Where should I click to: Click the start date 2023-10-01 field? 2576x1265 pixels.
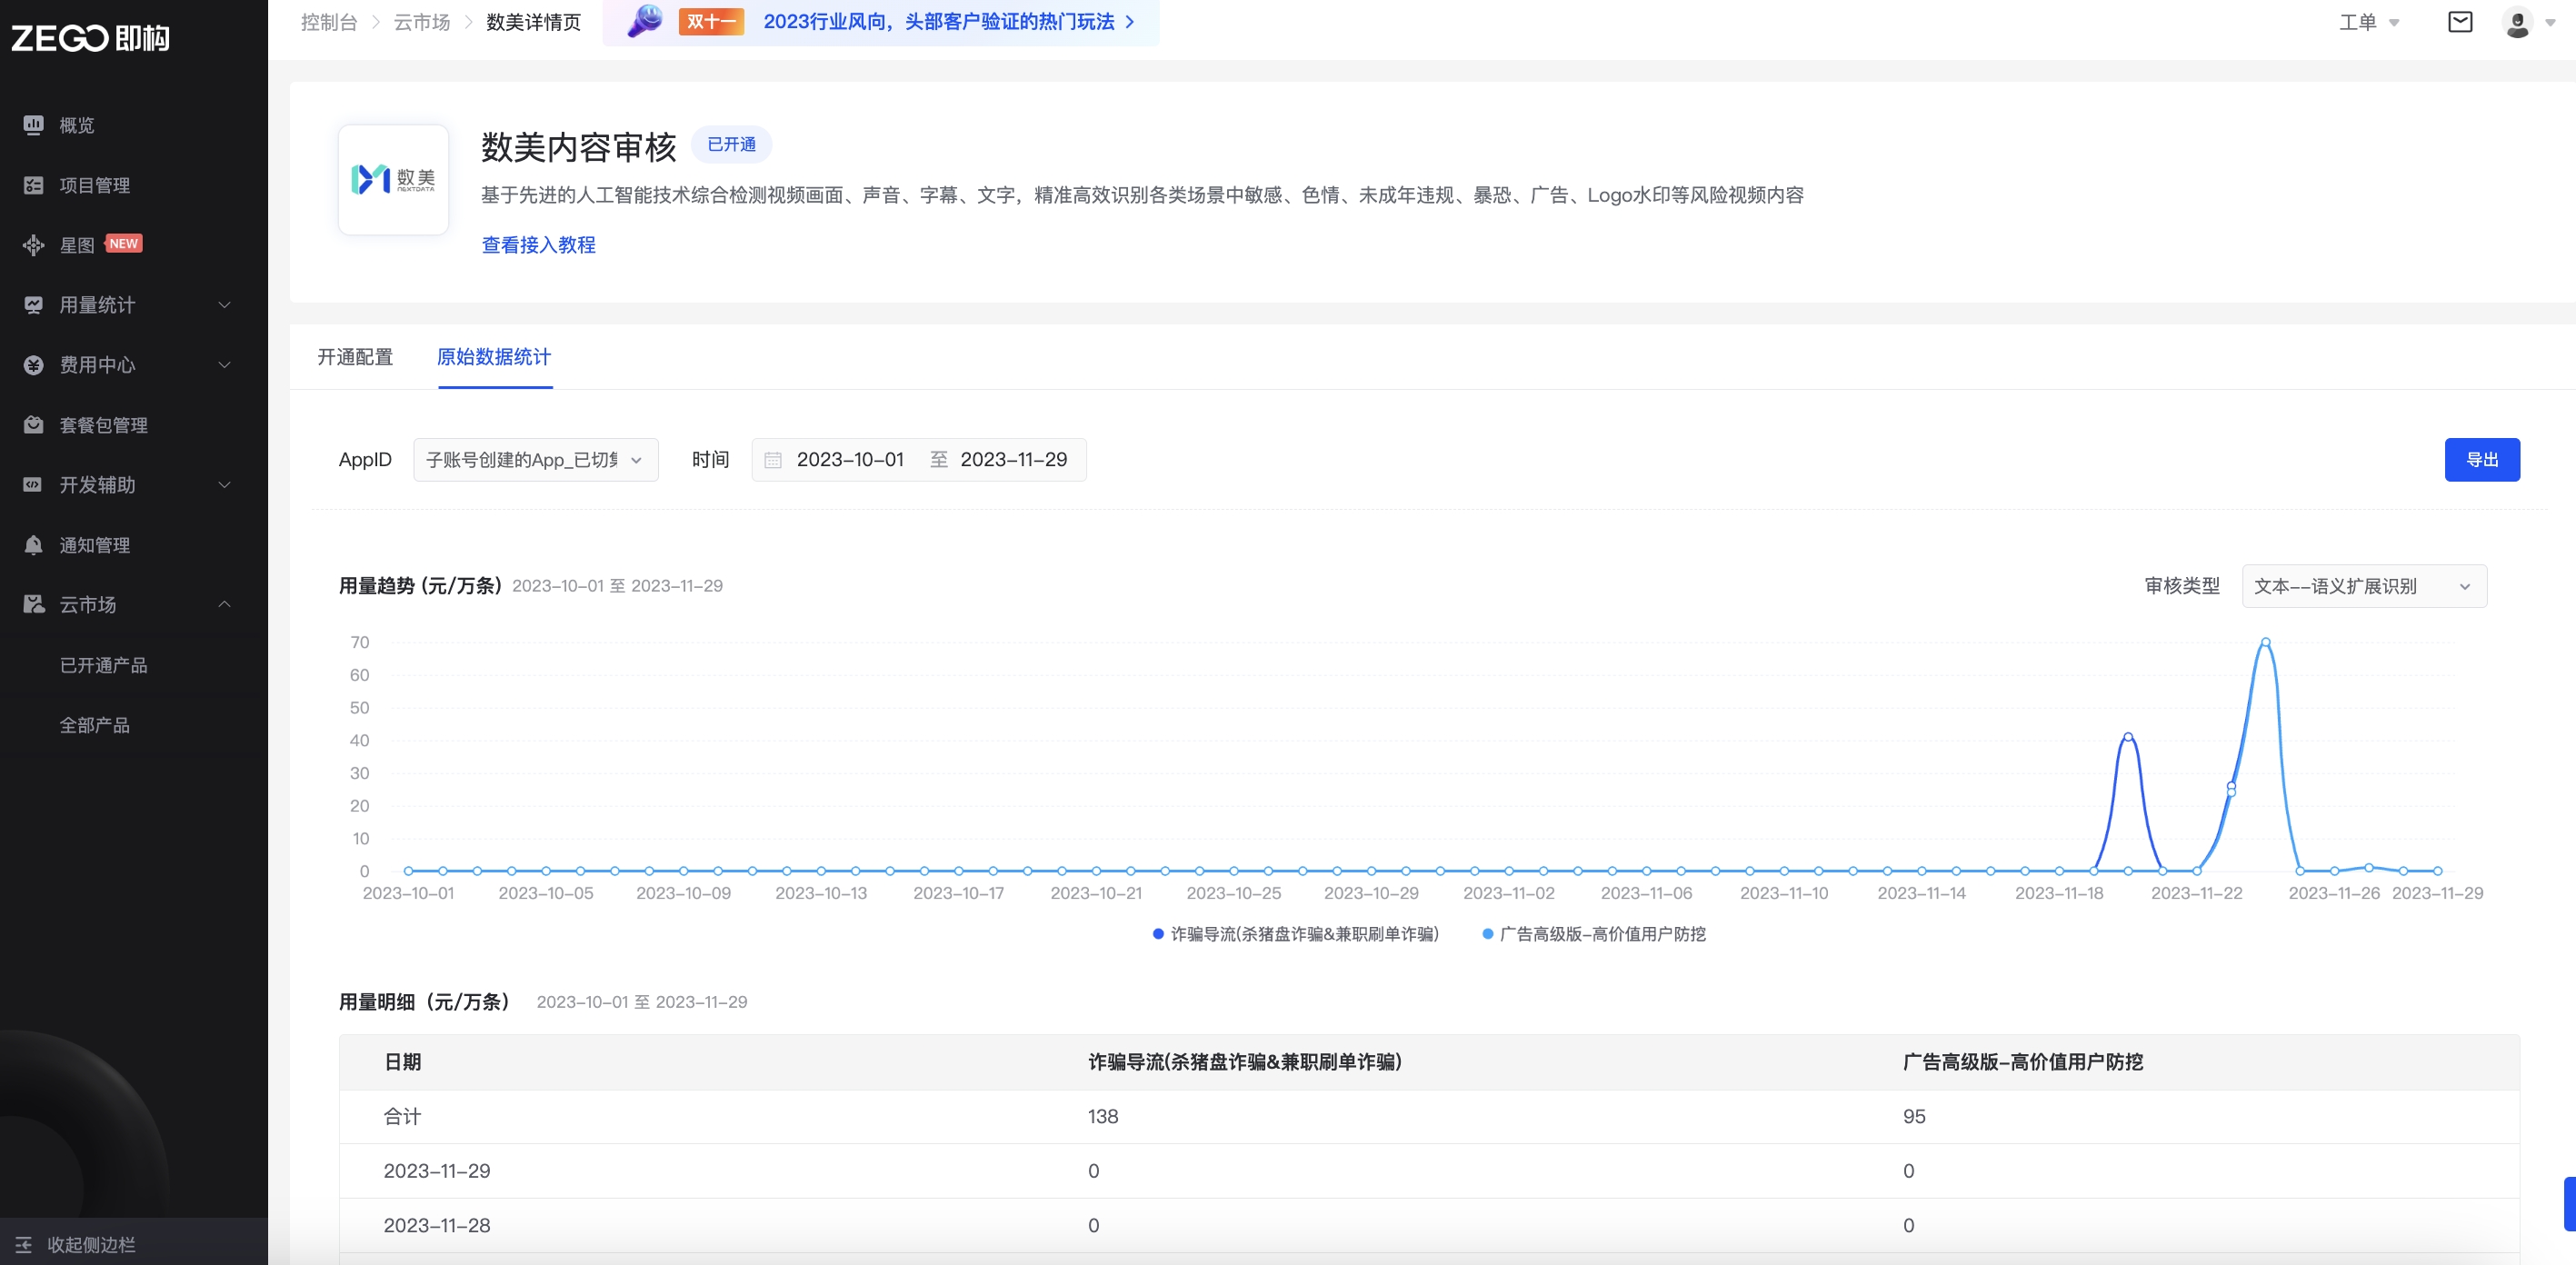pyautogui.click(x=850, y=460)
